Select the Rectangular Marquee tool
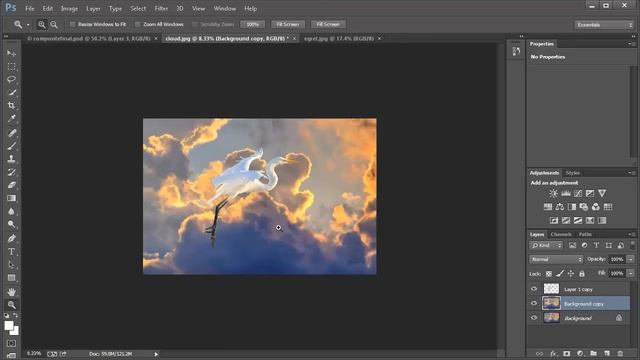The image size is (640, 360). click(x=11, y=66)
